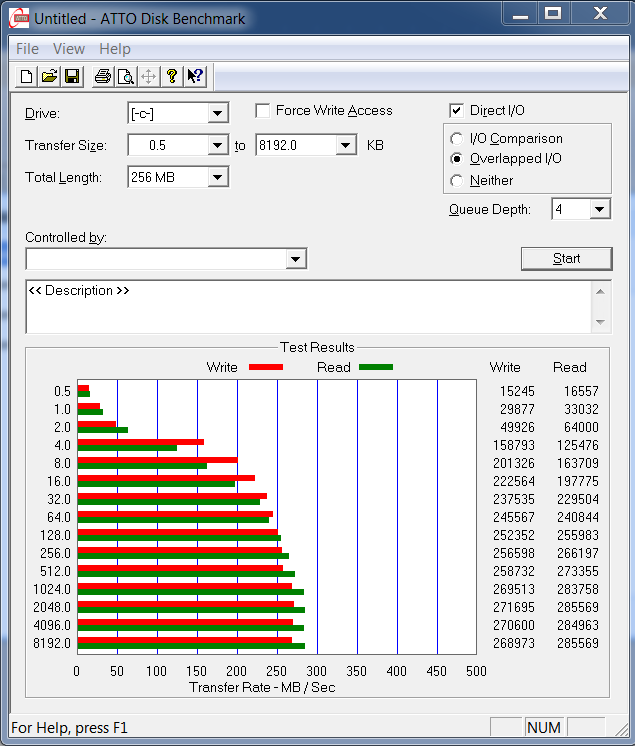This screenshot has height=746, width=635.
Task: Enable the Force Write Access checkbox
Action: click(263, 111)
